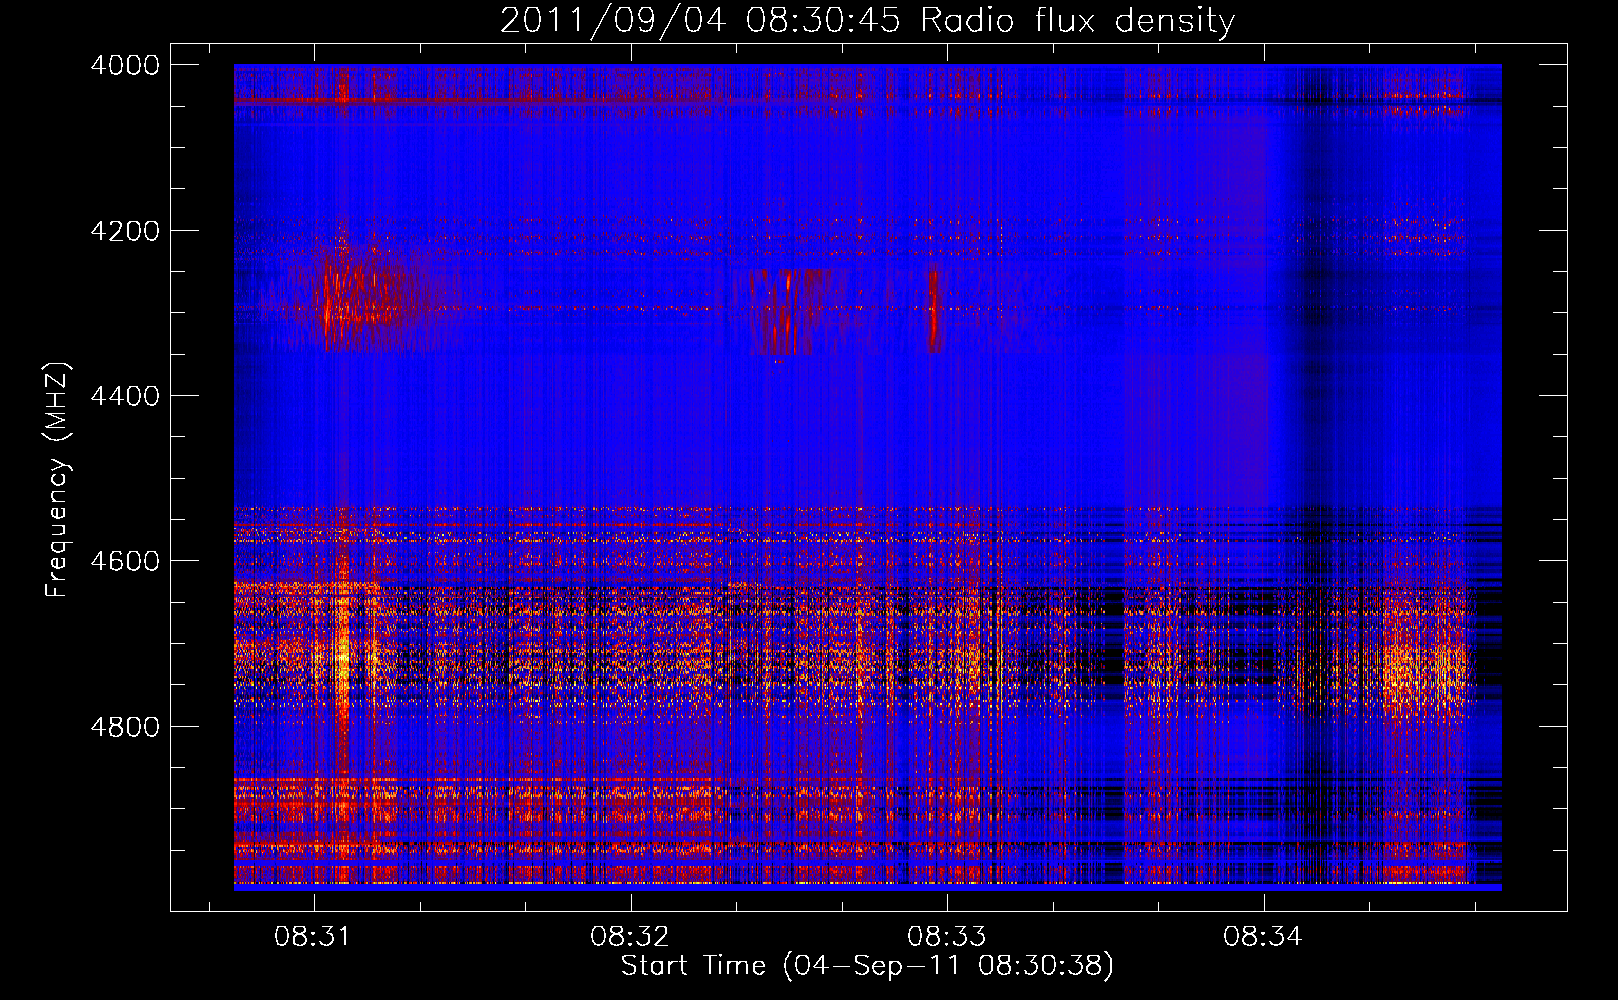
Task: Click the "Frequency (MHZ)" axis label
Action: coord(58,480)
